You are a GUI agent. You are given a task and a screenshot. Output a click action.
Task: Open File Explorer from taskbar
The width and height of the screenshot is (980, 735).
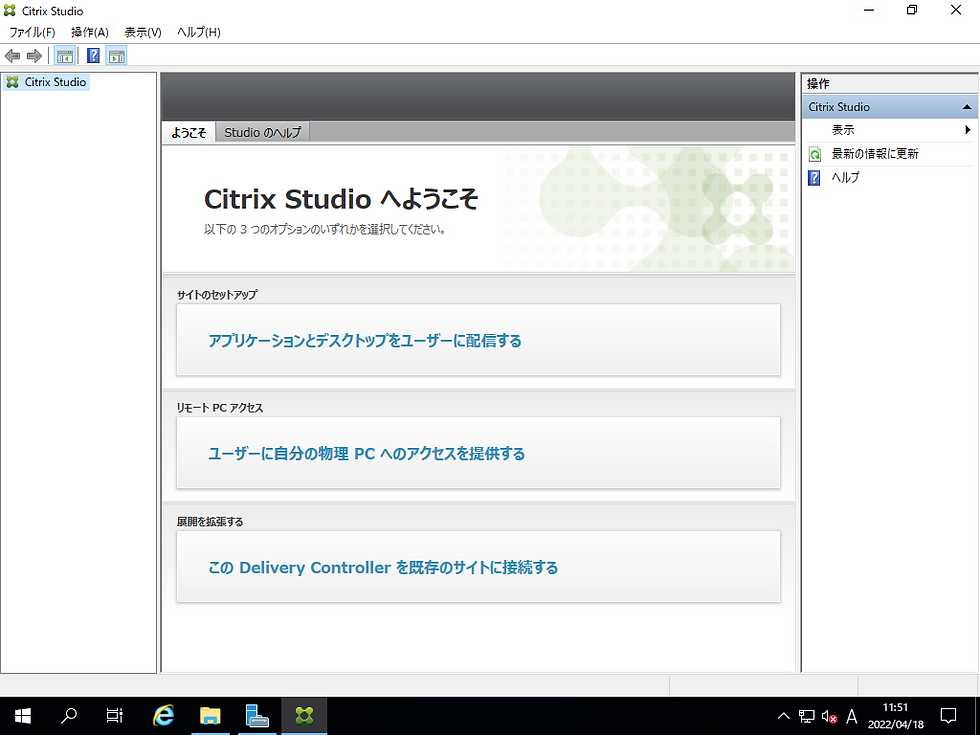point(210,716)
